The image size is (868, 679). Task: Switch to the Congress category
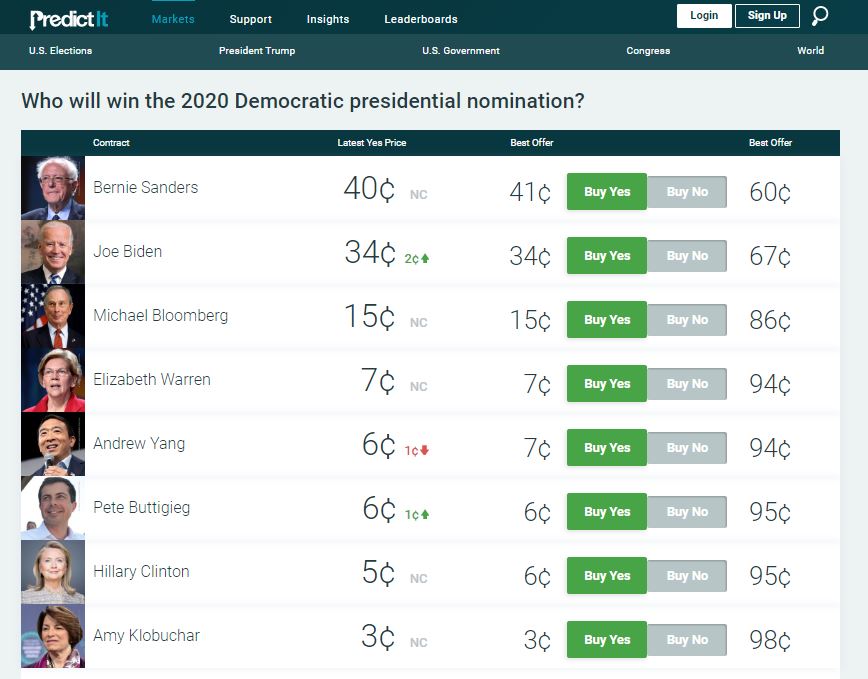pyautogui.click(x=648, y=51)
